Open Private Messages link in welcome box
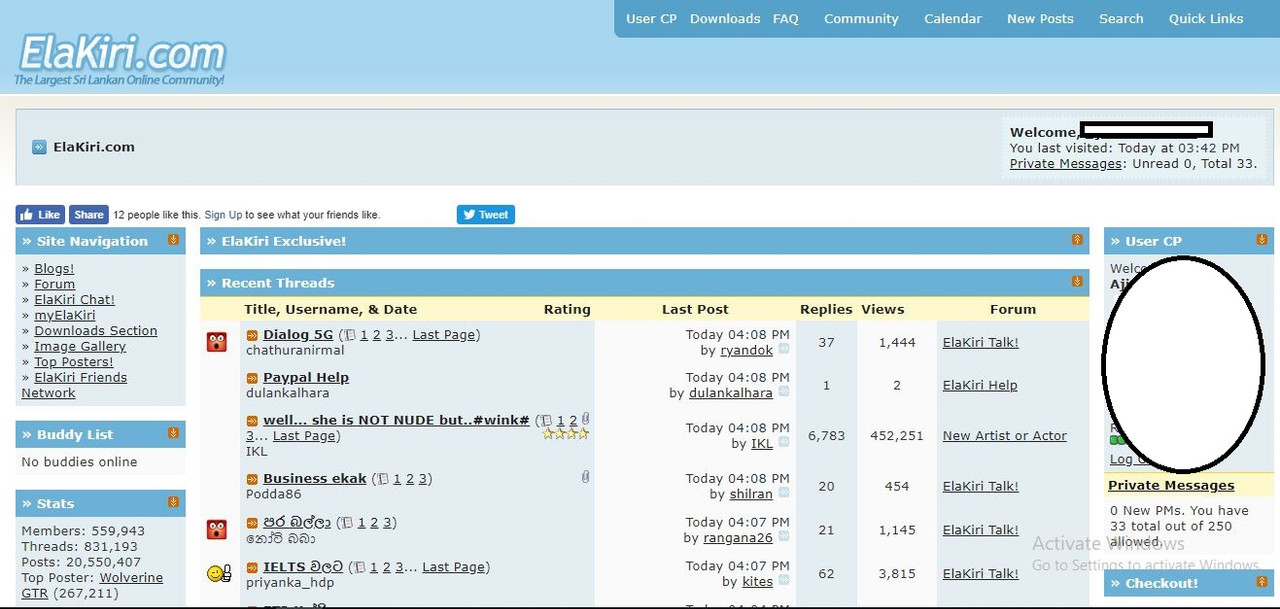The image size is (1280, 609). [x=1066, y=164]
